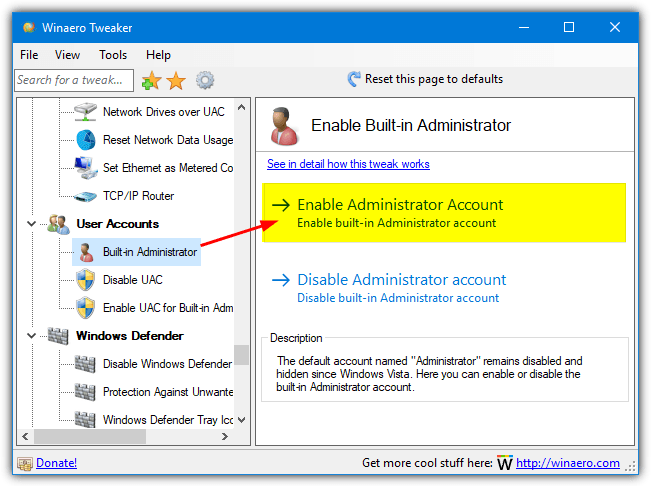651x486 pixels.
Task: Click the Disable Administrator account arrow icon
Action: [281, 280]
